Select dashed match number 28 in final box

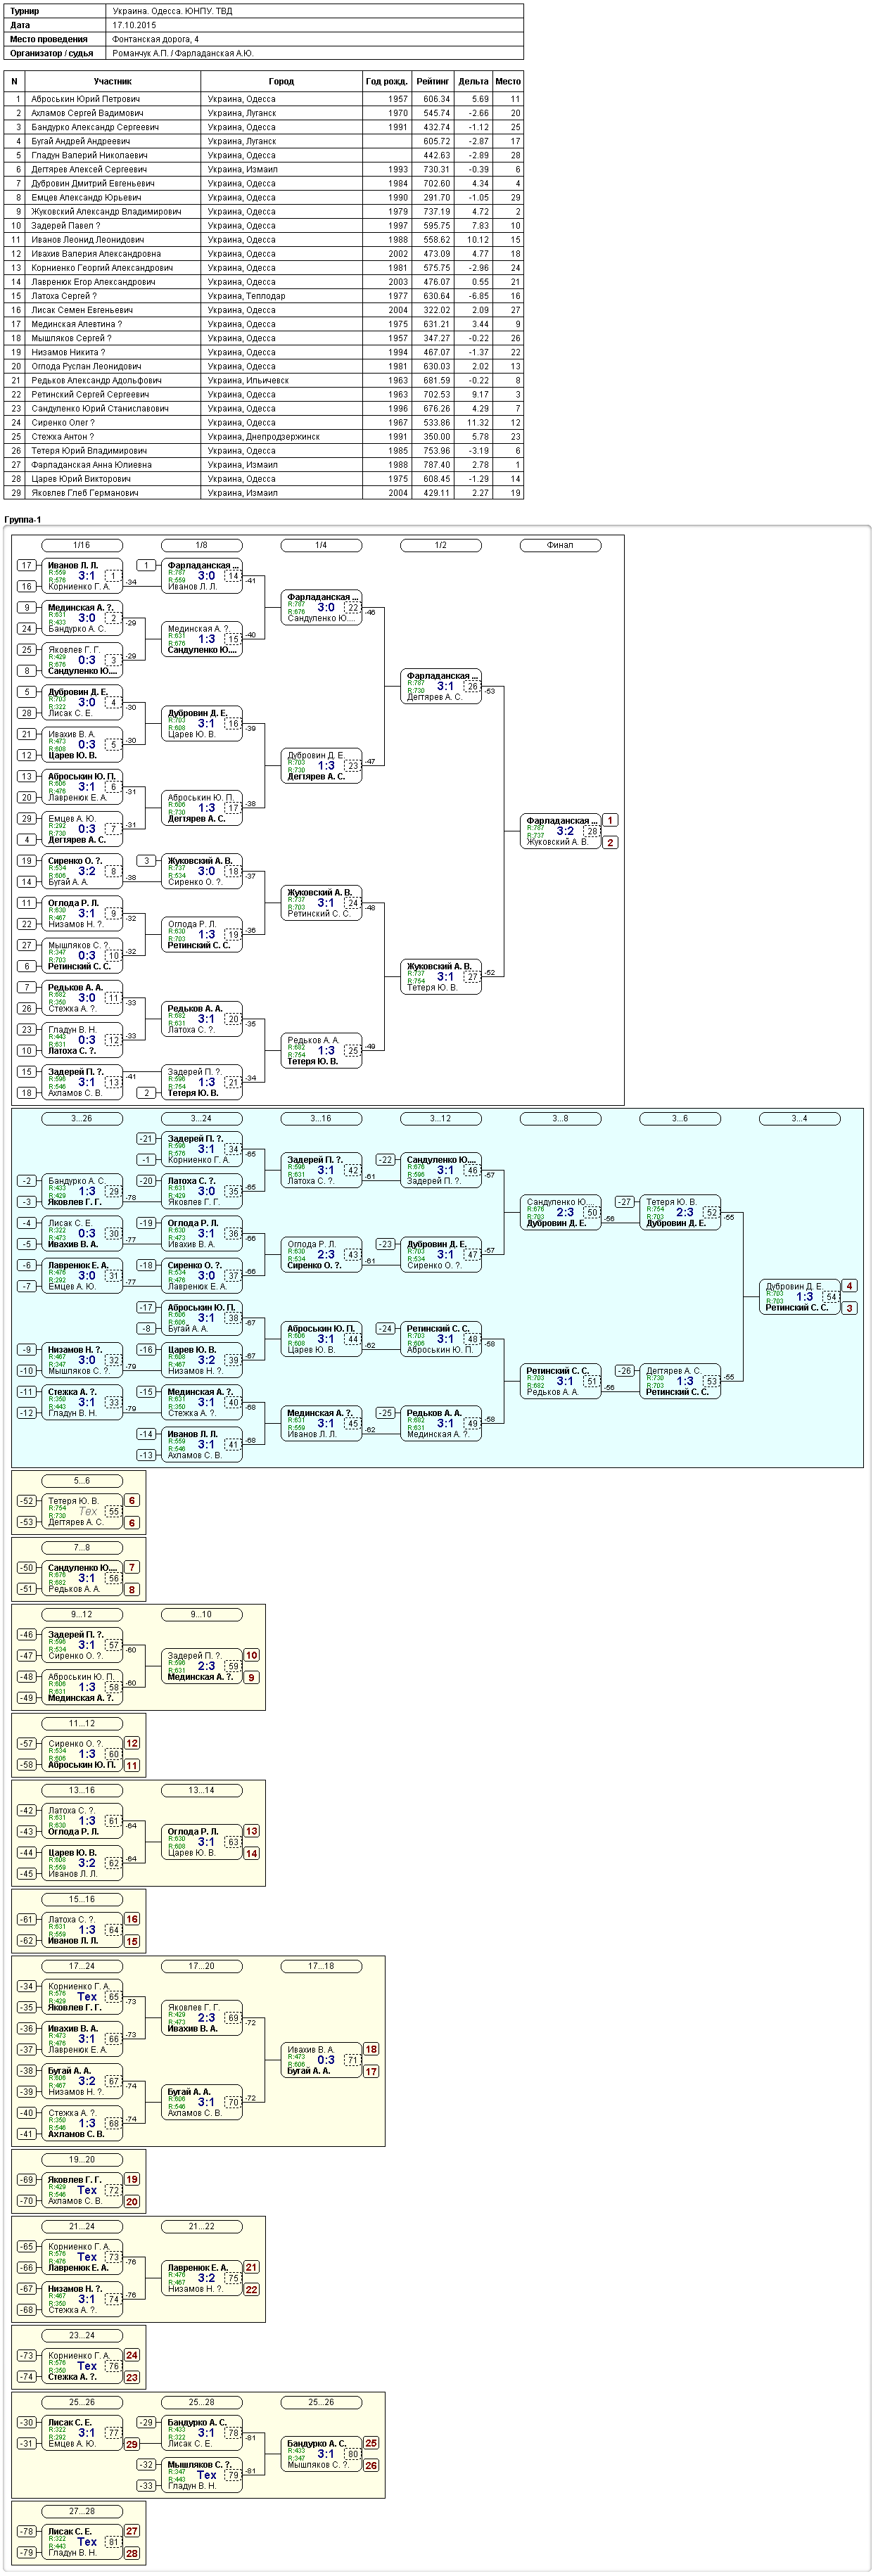[x=592, y=831]
